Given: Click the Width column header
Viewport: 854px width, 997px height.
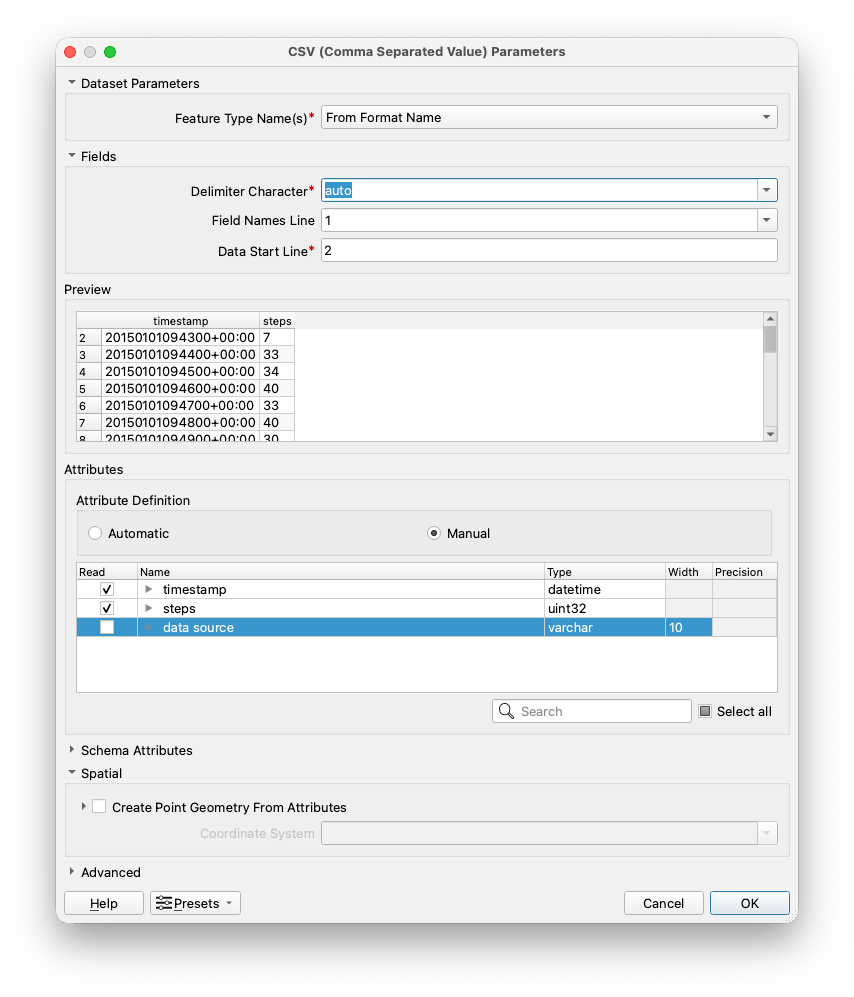Looking at the screenshot, I should [x=689, y=572].
